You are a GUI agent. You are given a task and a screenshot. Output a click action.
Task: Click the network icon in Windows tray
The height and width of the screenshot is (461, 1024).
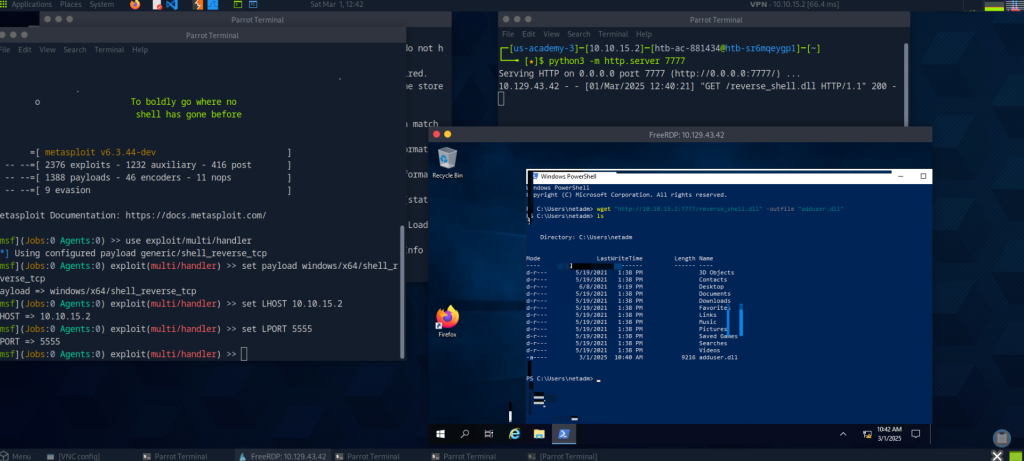pyautogui.click(x=867, y=434)
